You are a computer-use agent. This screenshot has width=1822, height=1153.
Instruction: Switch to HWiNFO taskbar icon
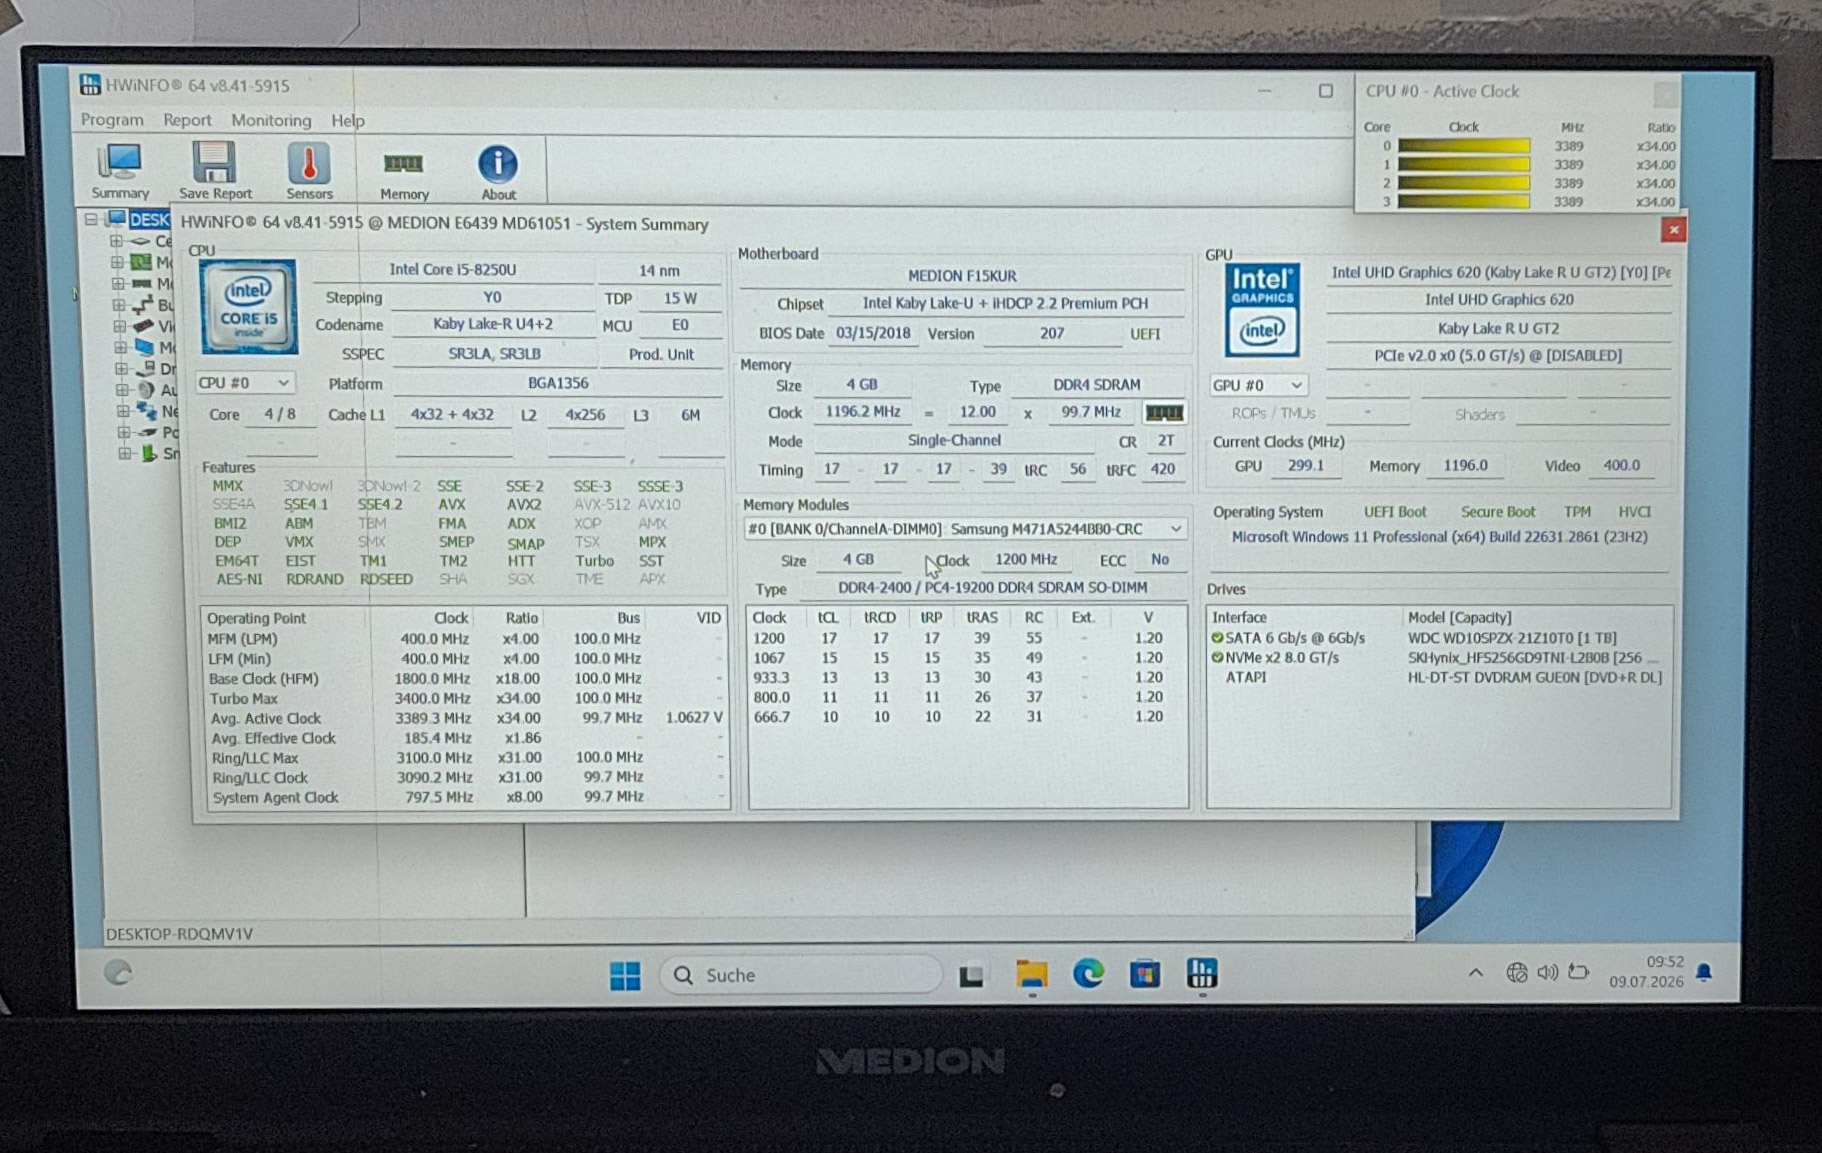point(1202,974)
